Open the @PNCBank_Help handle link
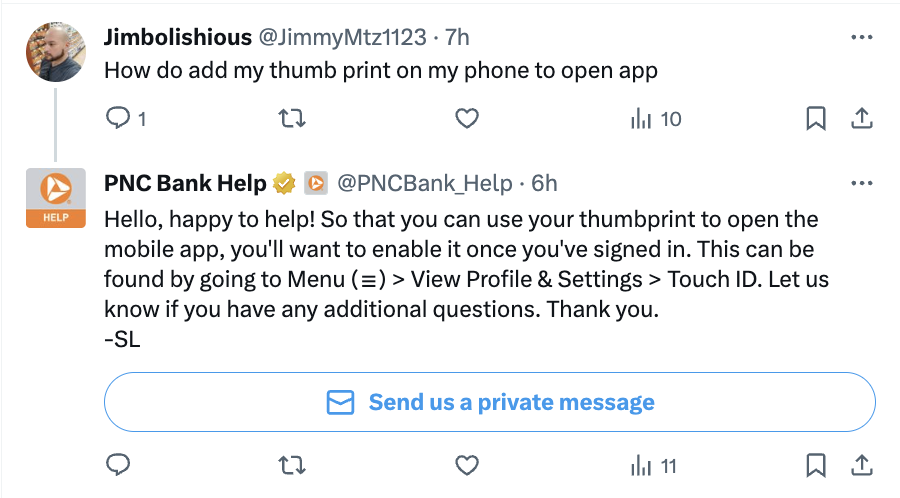The height and width of the screenshot is (498, 900). tap(425, 183)
